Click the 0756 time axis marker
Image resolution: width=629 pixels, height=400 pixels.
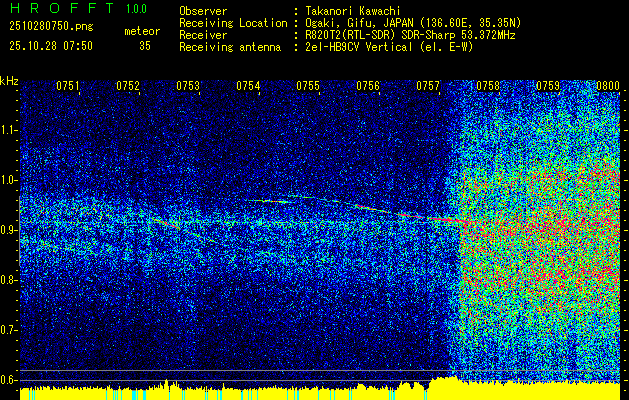[368, 86]
